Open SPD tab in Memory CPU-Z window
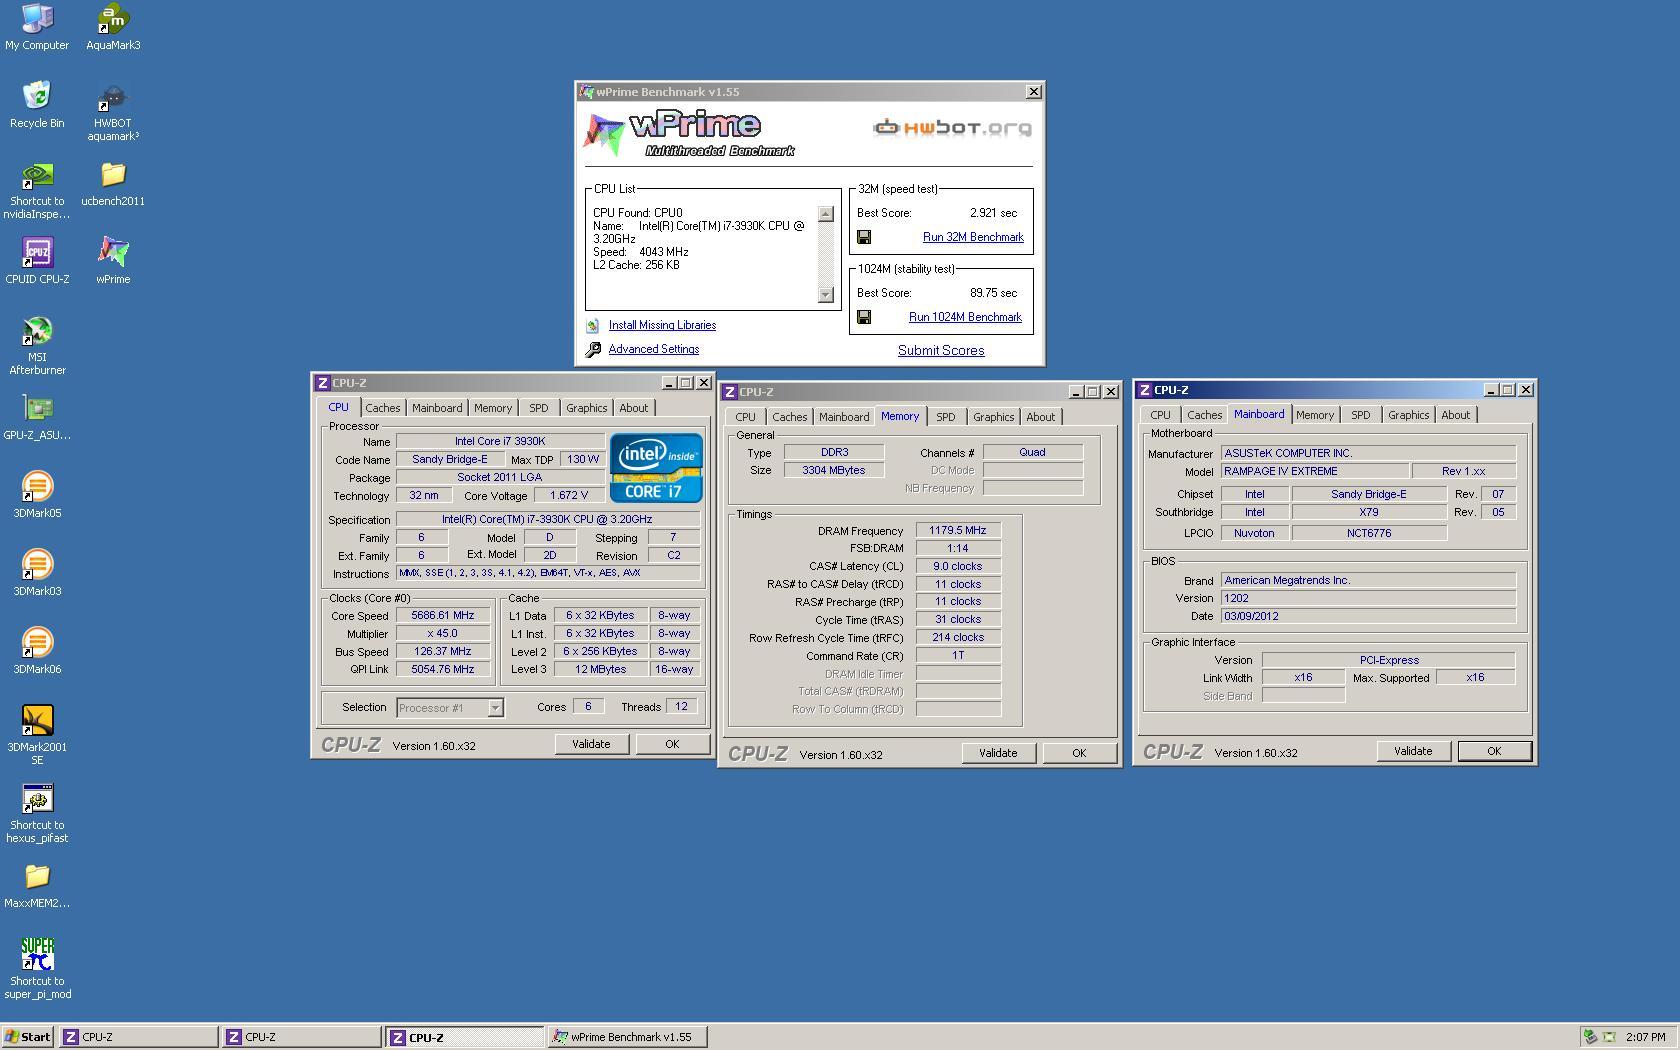 [945, 417]
